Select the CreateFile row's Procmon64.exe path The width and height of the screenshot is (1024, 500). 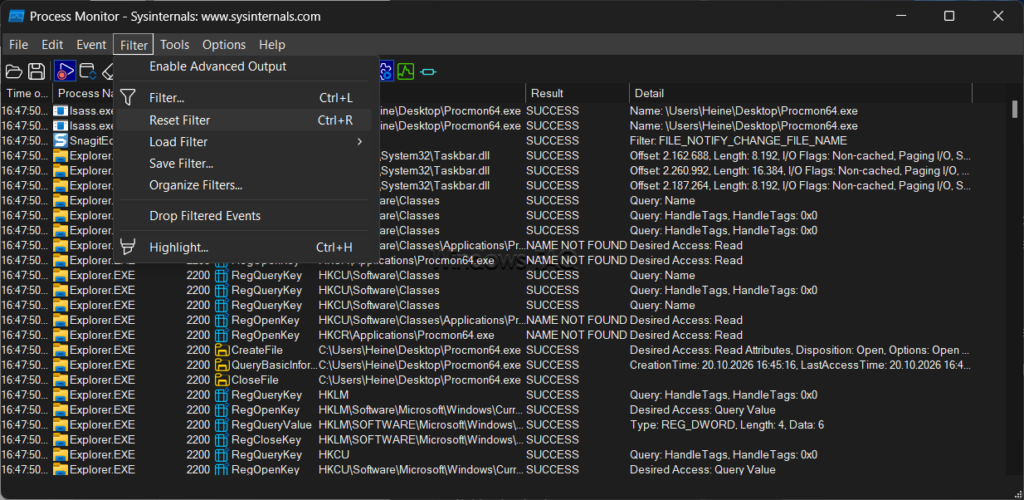[420, 350]
